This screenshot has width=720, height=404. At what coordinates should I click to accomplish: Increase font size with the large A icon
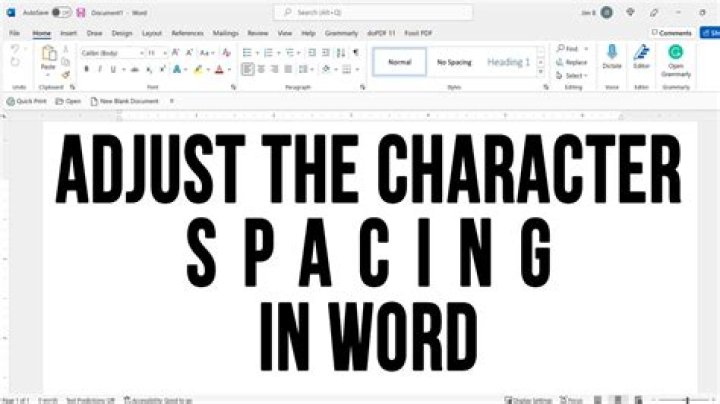point(175,53)
